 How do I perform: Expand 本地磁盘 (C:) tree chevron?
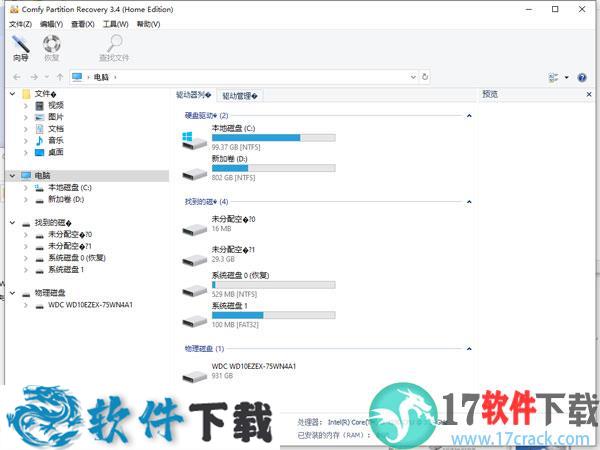click(26, 188)
